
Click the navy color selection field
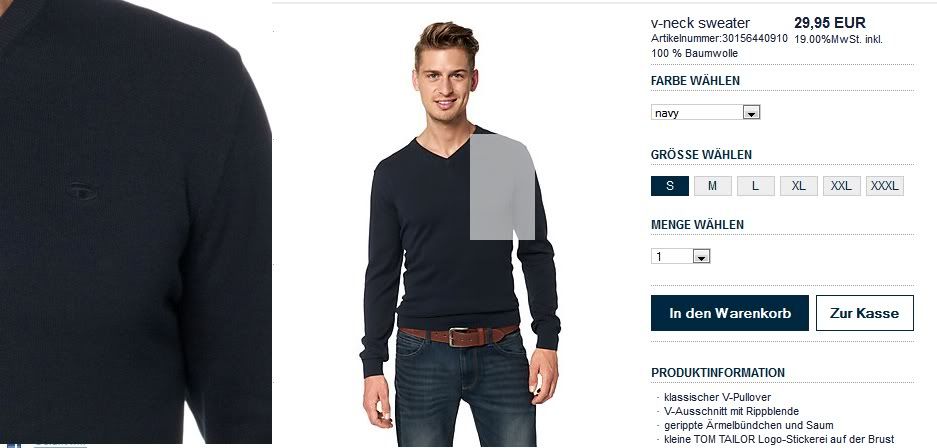(705, 112)
